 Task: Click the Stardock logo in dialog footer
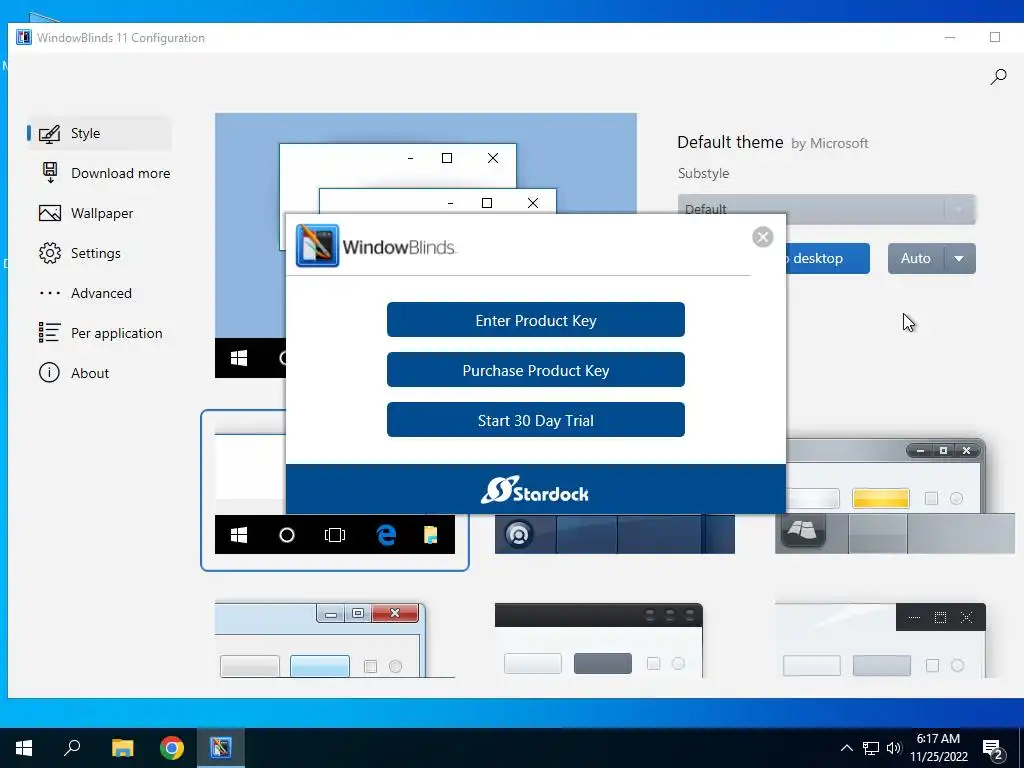(x=535, y=490)
